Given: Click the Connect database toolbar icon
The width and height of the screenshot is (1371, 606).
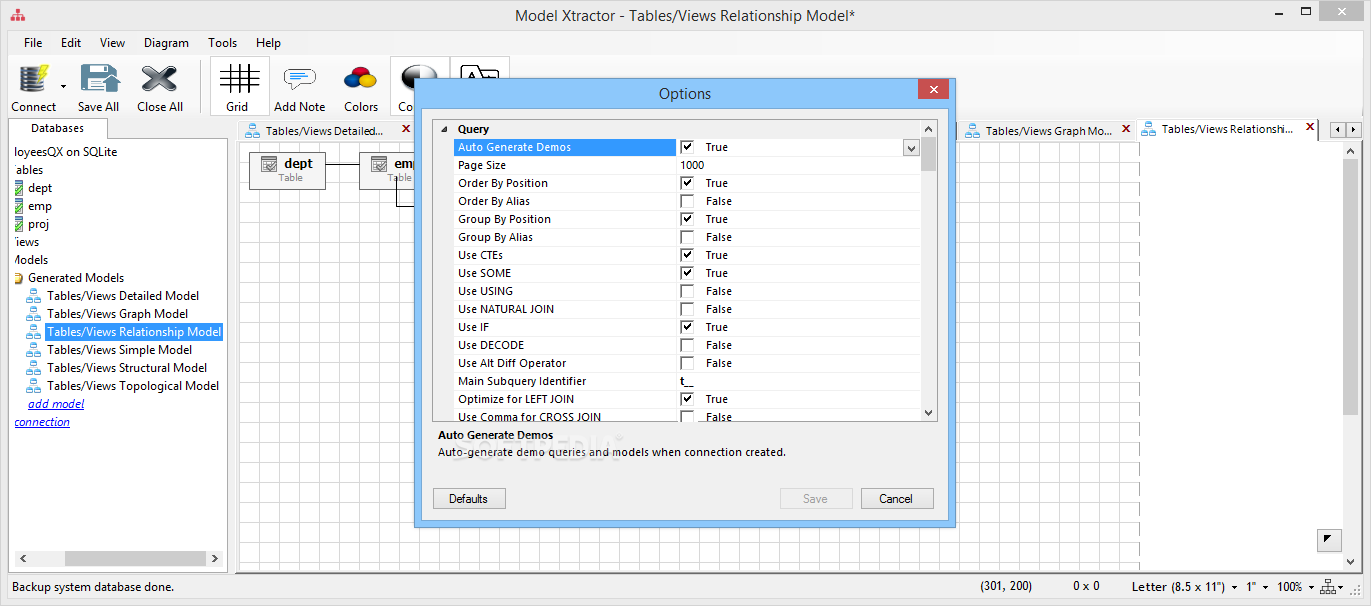Looking at the screenshot, I should (34, 79).
